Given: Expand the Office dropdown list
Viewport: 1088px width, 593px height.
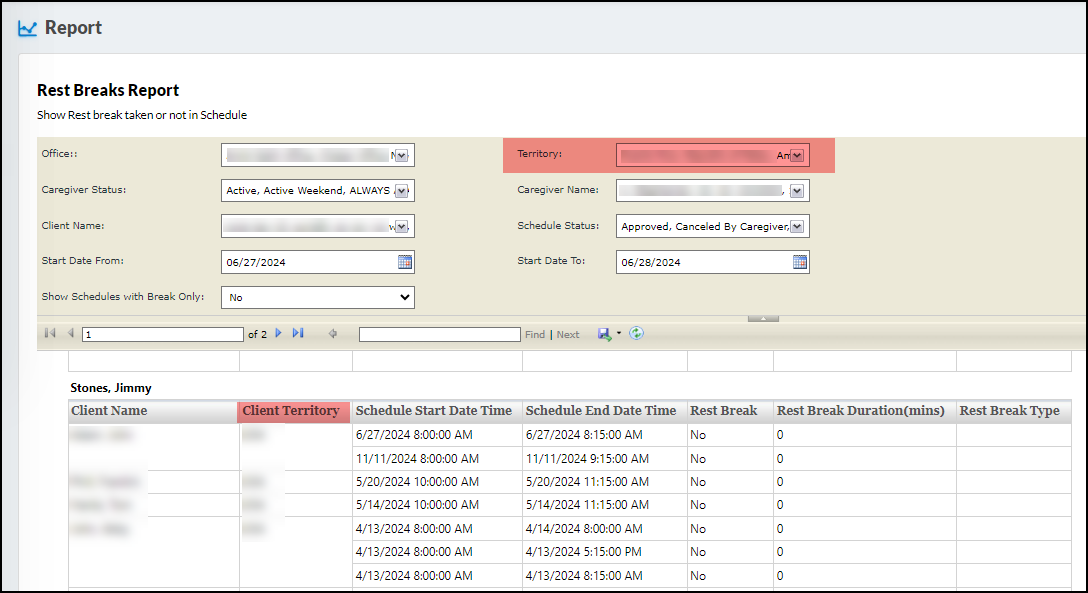Looking at the screenshot, I should point(401,156).
